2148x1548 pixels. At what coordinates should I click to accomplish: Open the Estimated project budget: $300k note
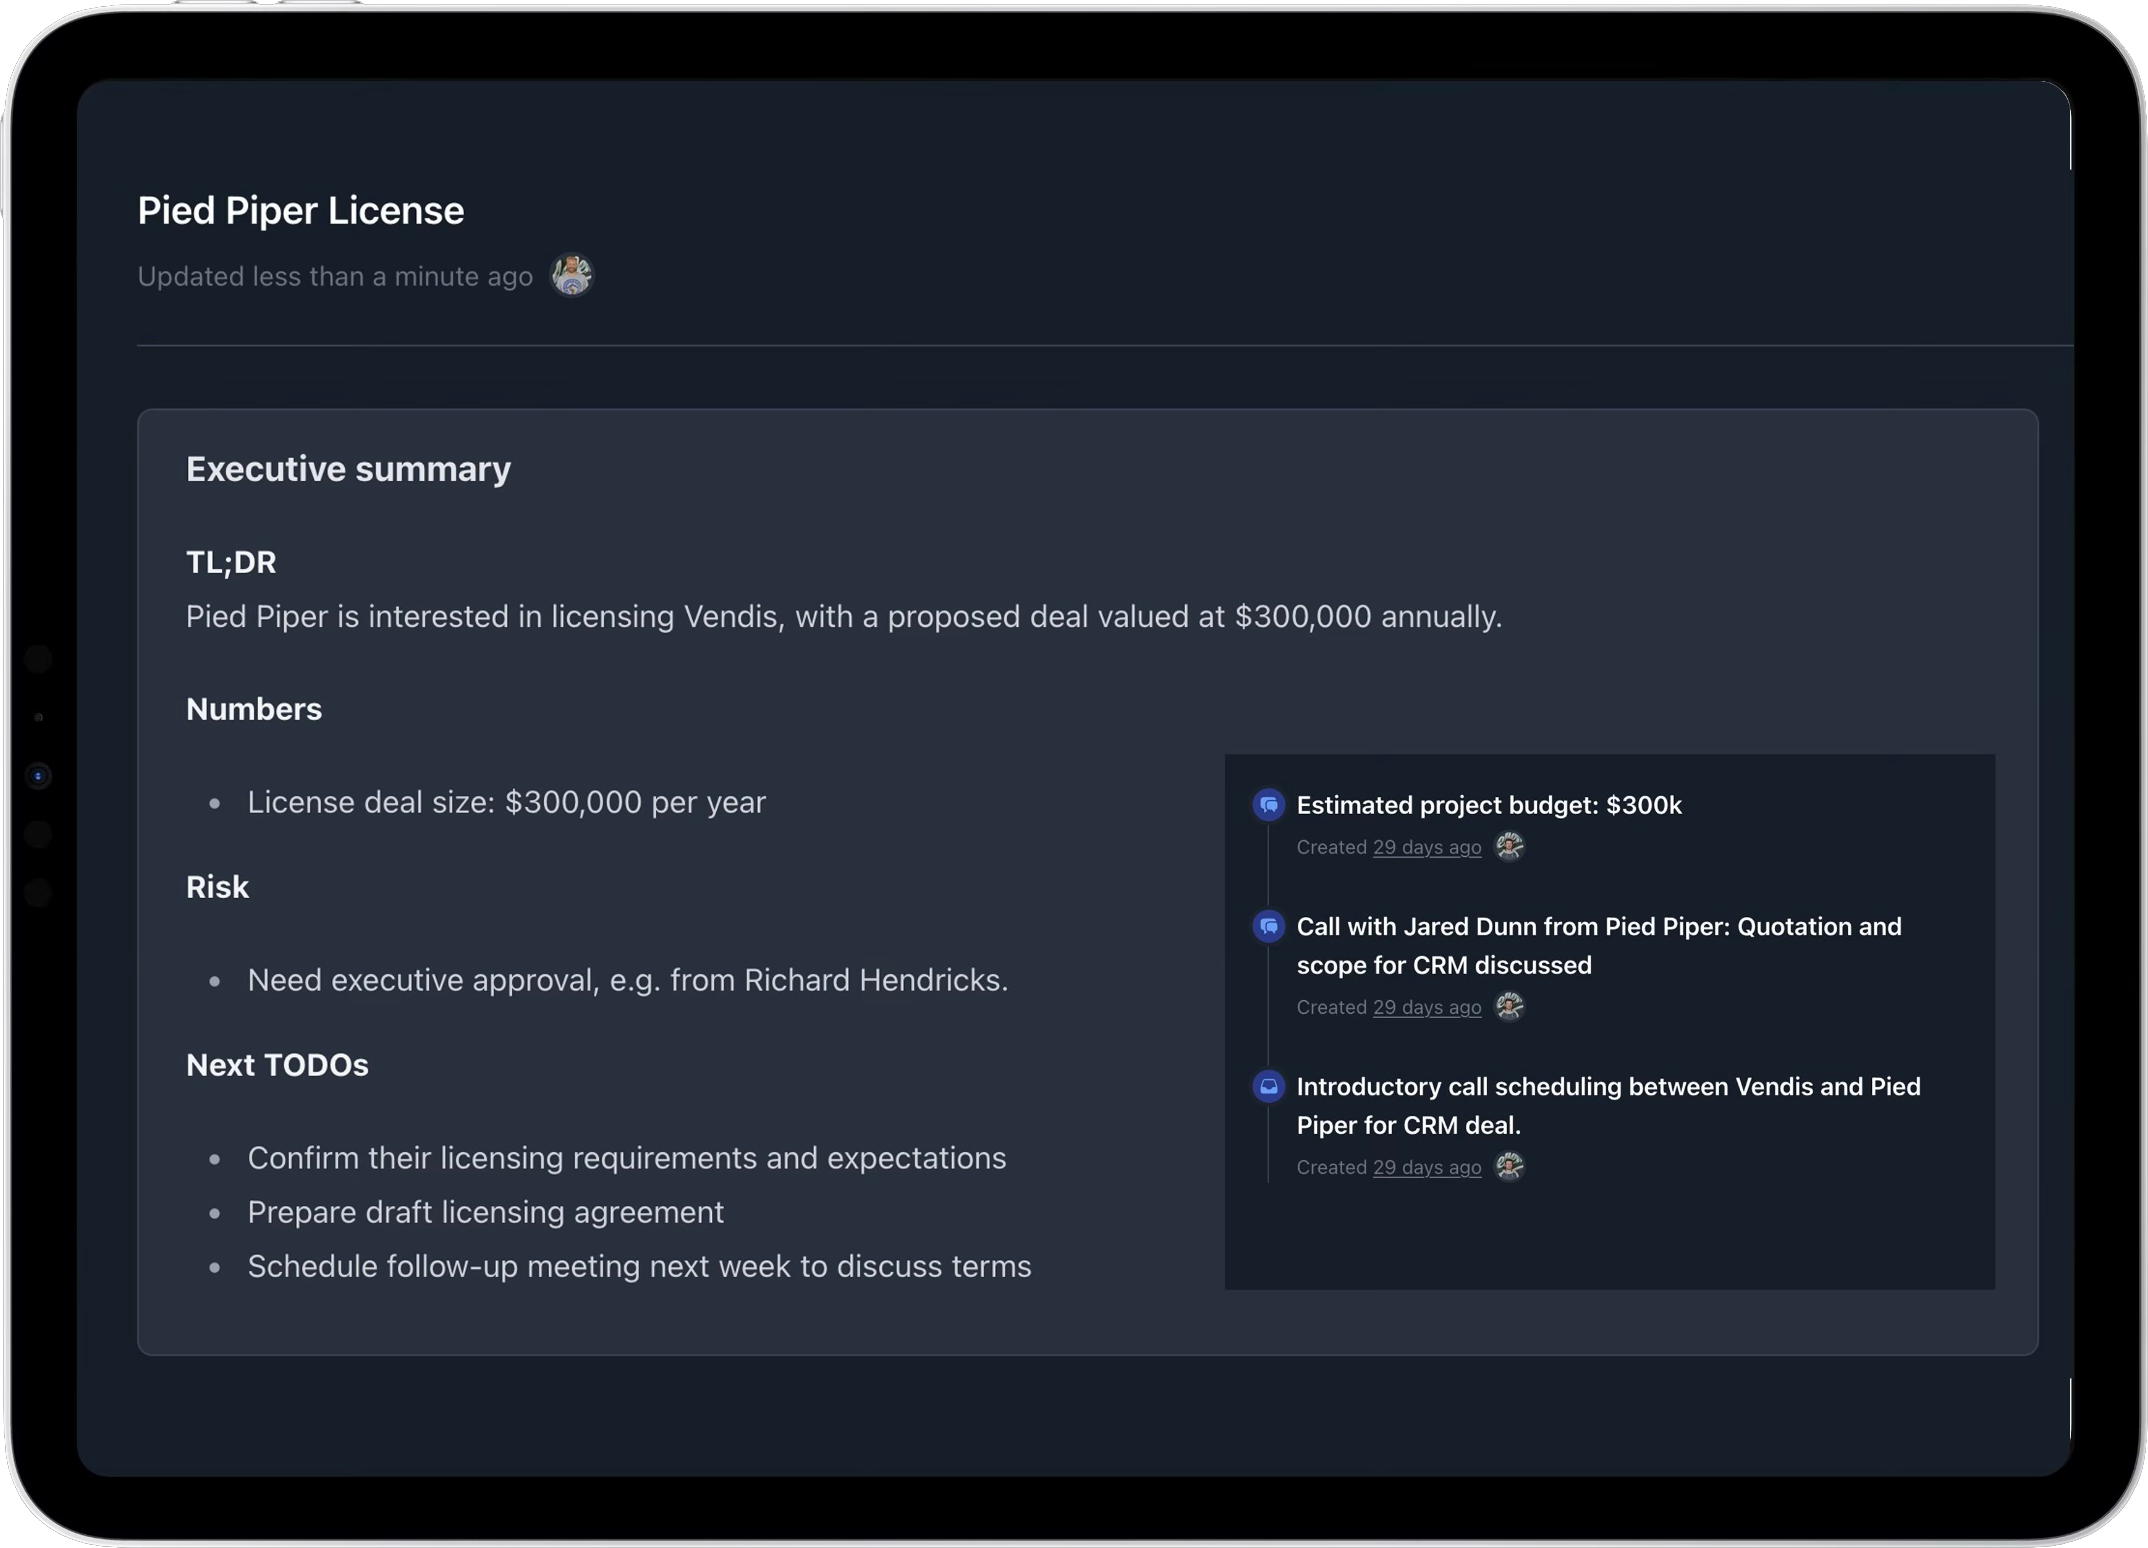1489,805
